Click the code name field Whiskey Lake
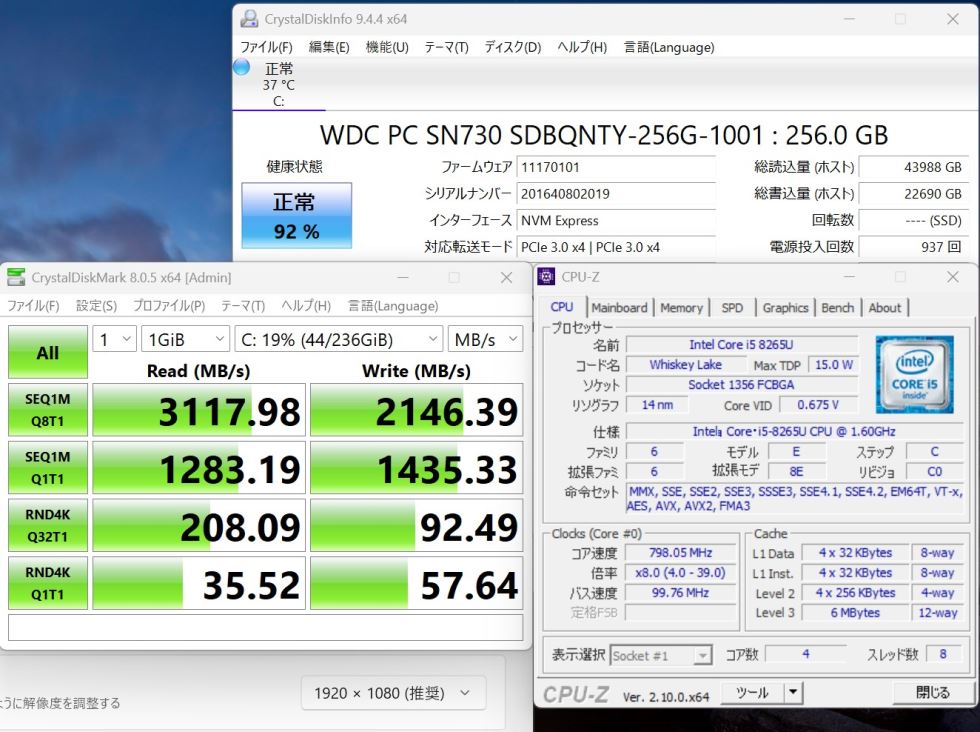 pyautogui.click(x=685, y=364)
